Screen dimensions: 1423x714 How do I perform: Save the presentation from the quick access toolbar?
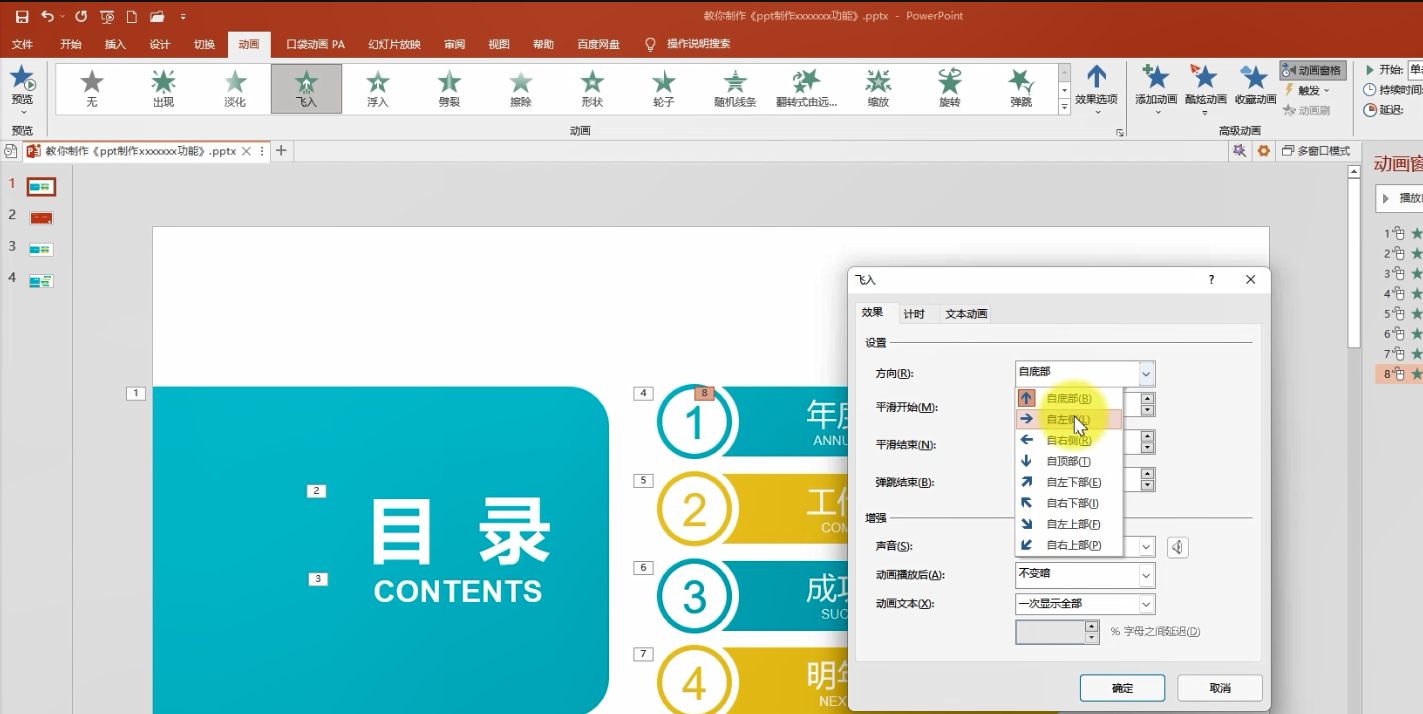[22, 16]
